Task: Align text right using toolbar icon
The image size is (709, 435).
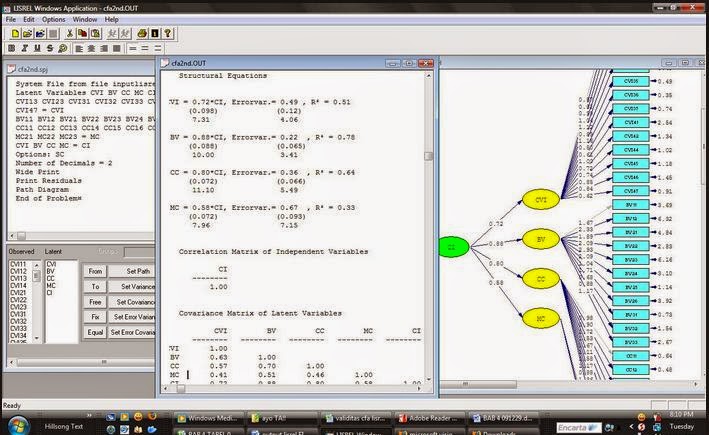Action: point(104,48)
